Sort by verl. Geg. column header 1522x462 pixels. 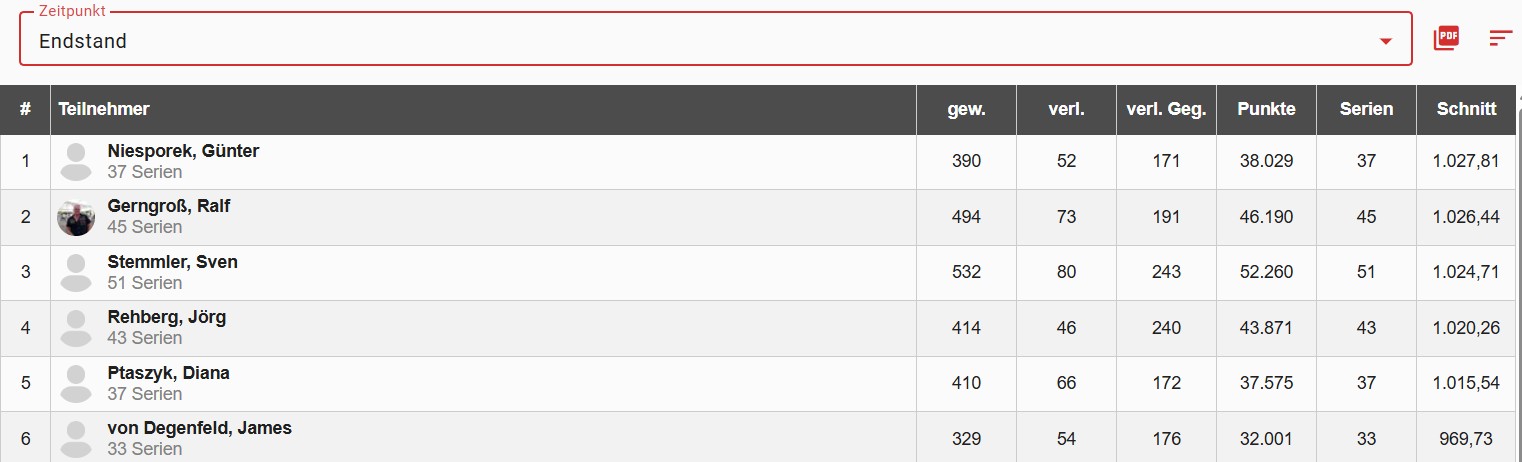[x=1166, y=110]
